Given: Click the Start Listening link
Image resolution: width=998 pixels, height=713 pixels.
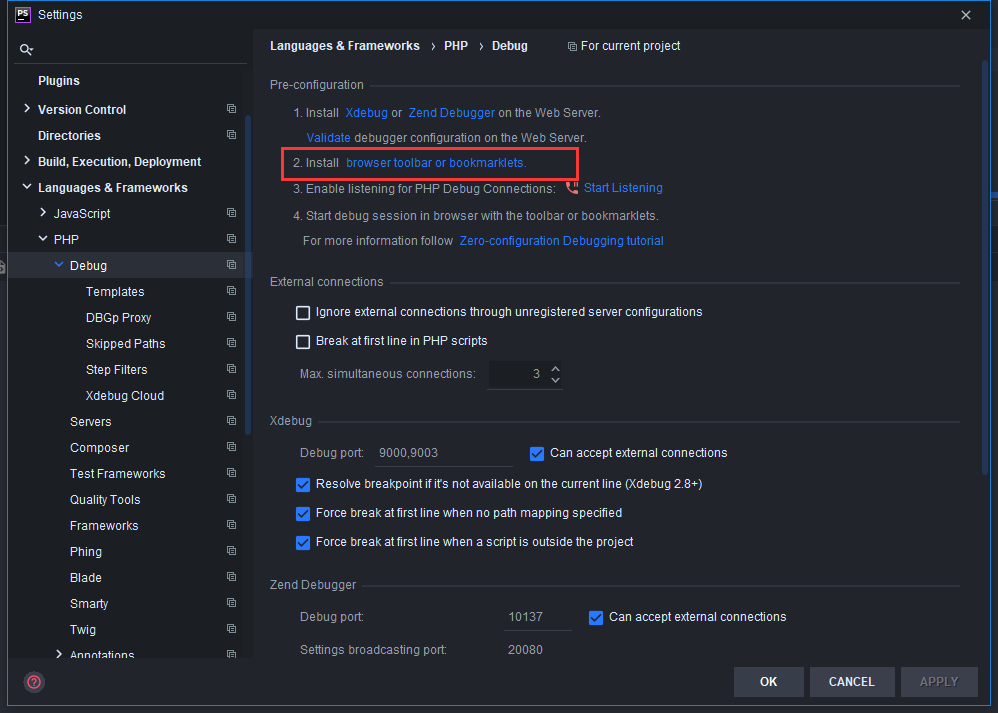Looking at the screenshot, I should 623,188.
